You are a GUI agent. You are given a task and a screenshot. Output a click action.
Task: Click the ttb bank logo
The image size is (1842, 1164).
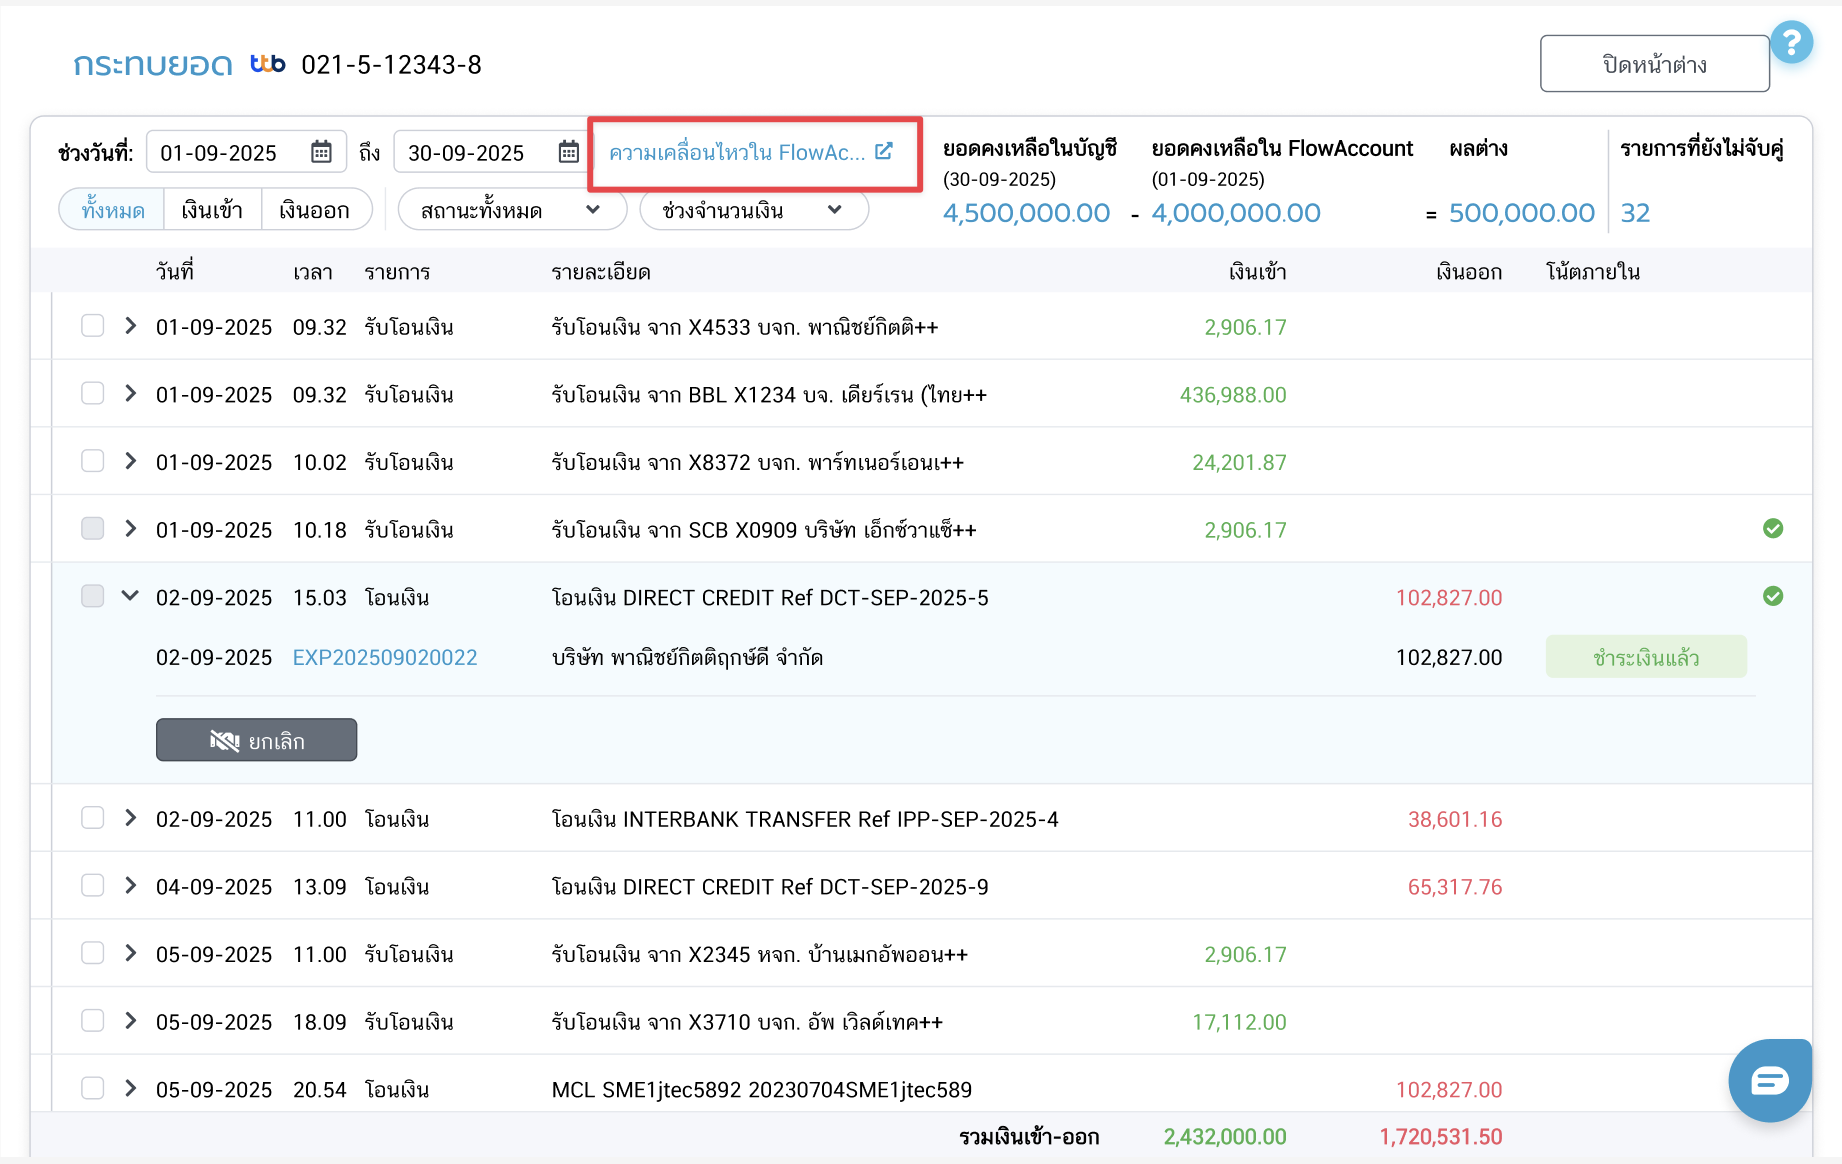pyautogui.click(x=267, y=64)
